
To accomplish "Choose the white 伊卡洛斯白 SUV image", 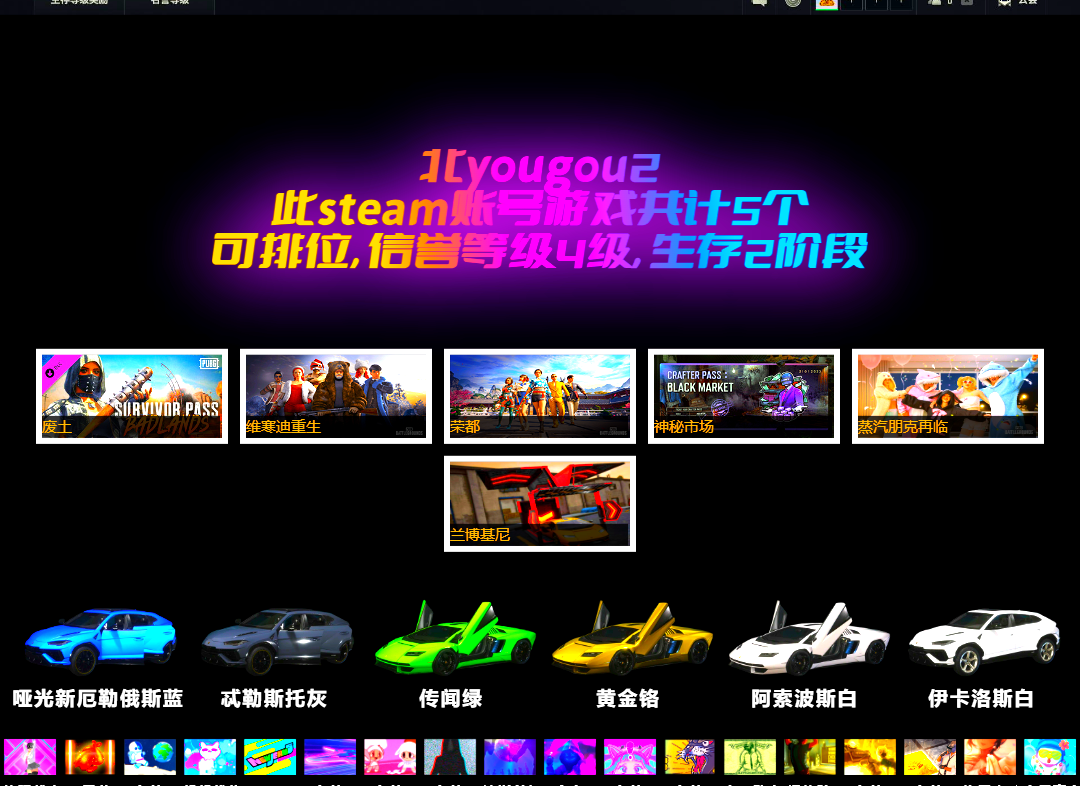I will point(984,641).
